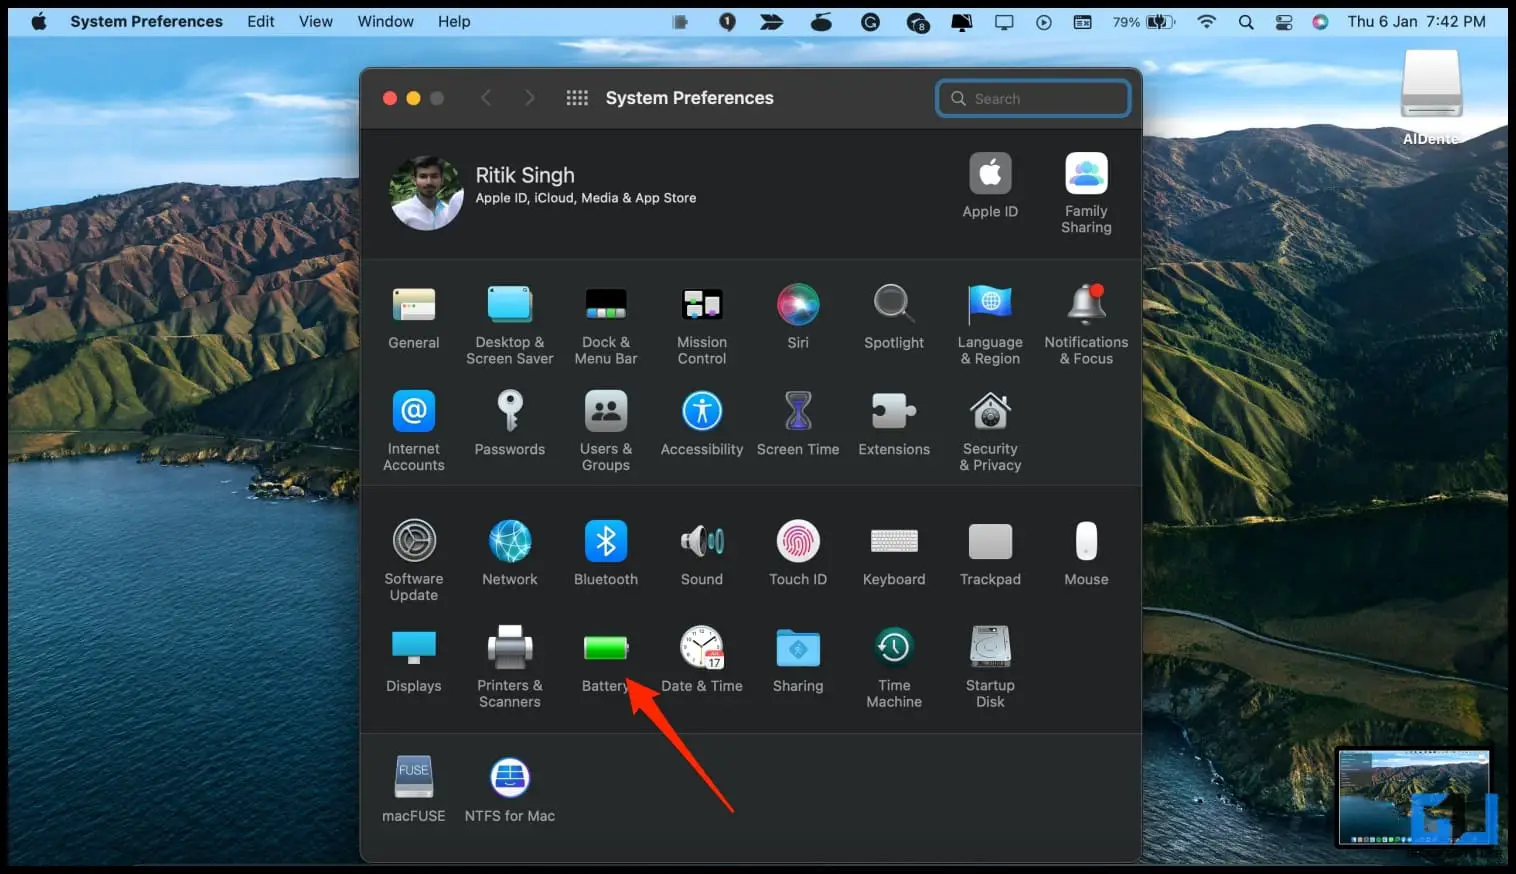
Task: Open the Window menu
Action: (386, 21)
